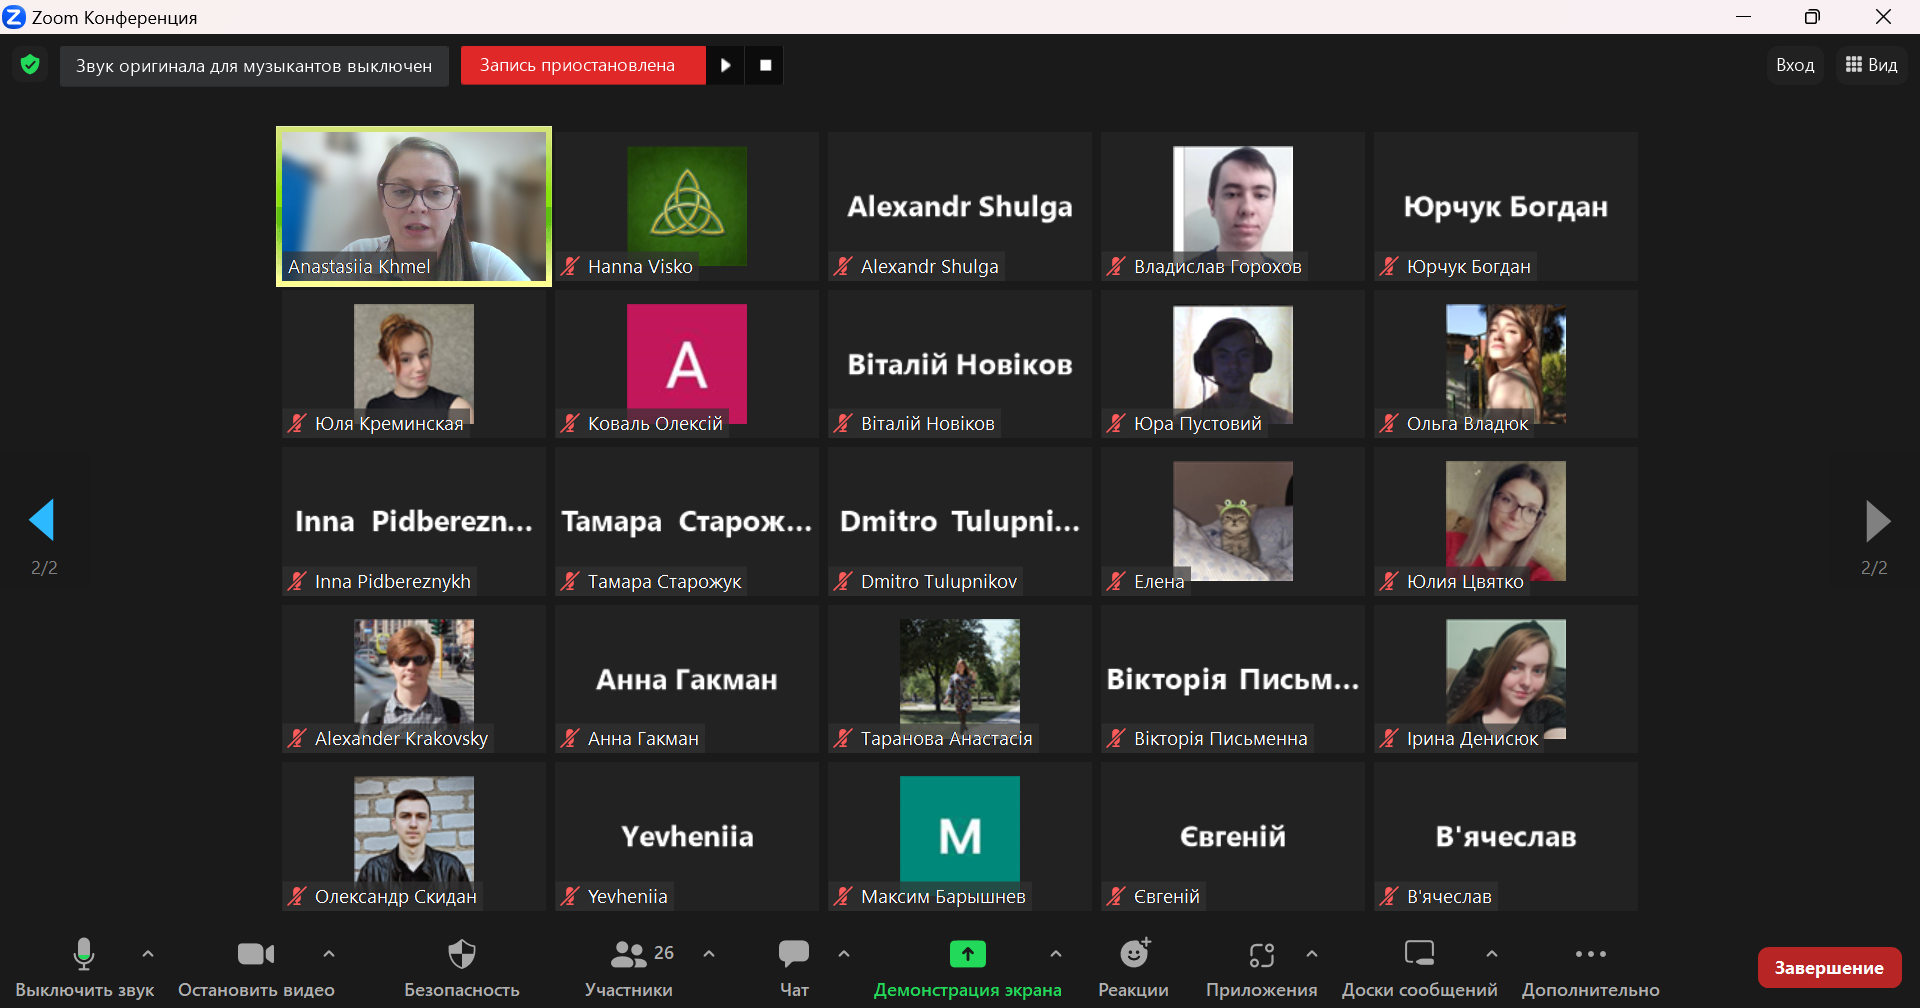Click Юра Пустовий's muted microphone icon
This screenshot has width=1920, height=1008.
pyautogui.click(x=1116, y=423)
